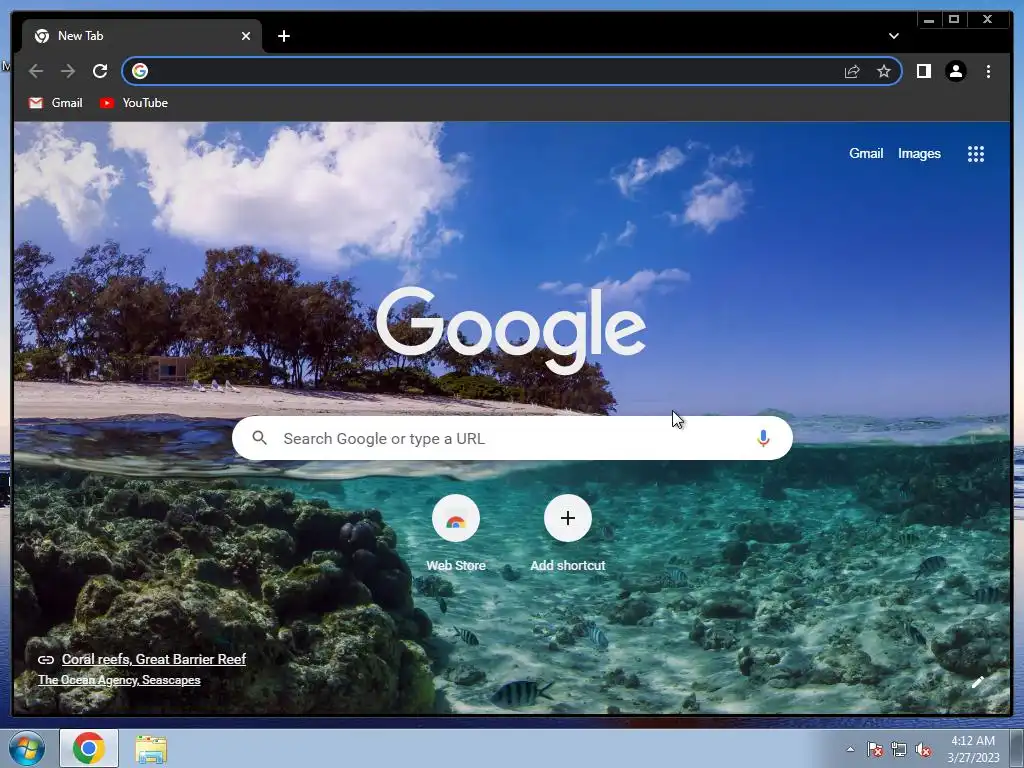Click the Gmail link at top right of the page

(x=866, y=153)
